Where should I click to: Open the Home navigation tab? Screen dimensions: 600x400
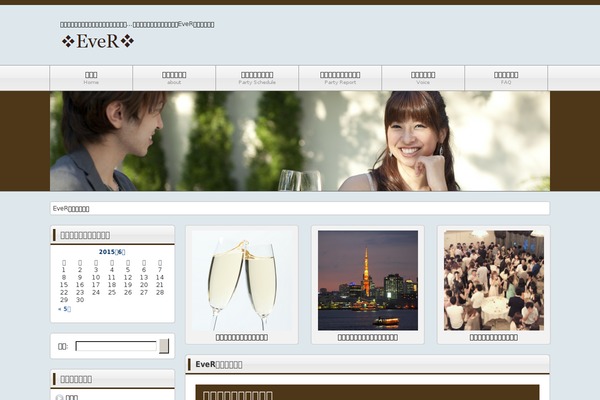(91, 78)
